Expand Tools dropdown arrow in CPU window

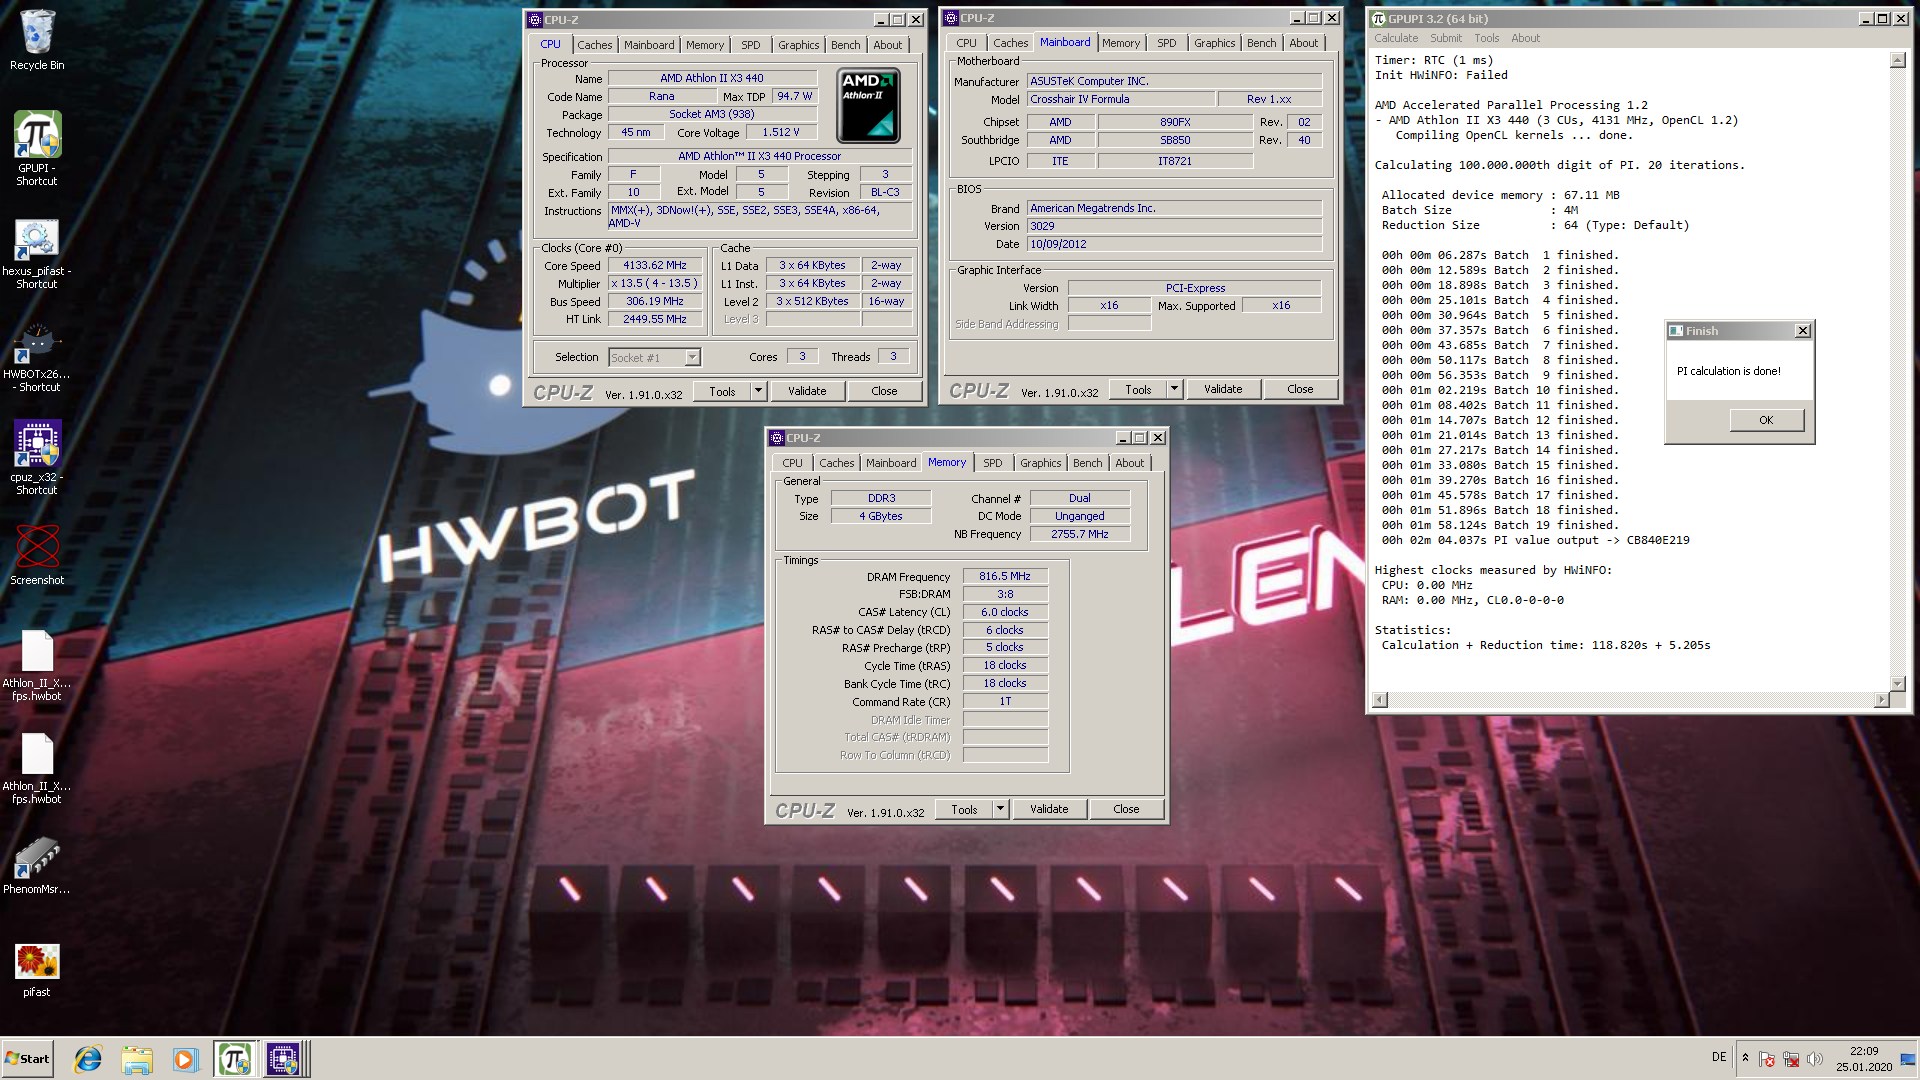[x=758, y=391]
